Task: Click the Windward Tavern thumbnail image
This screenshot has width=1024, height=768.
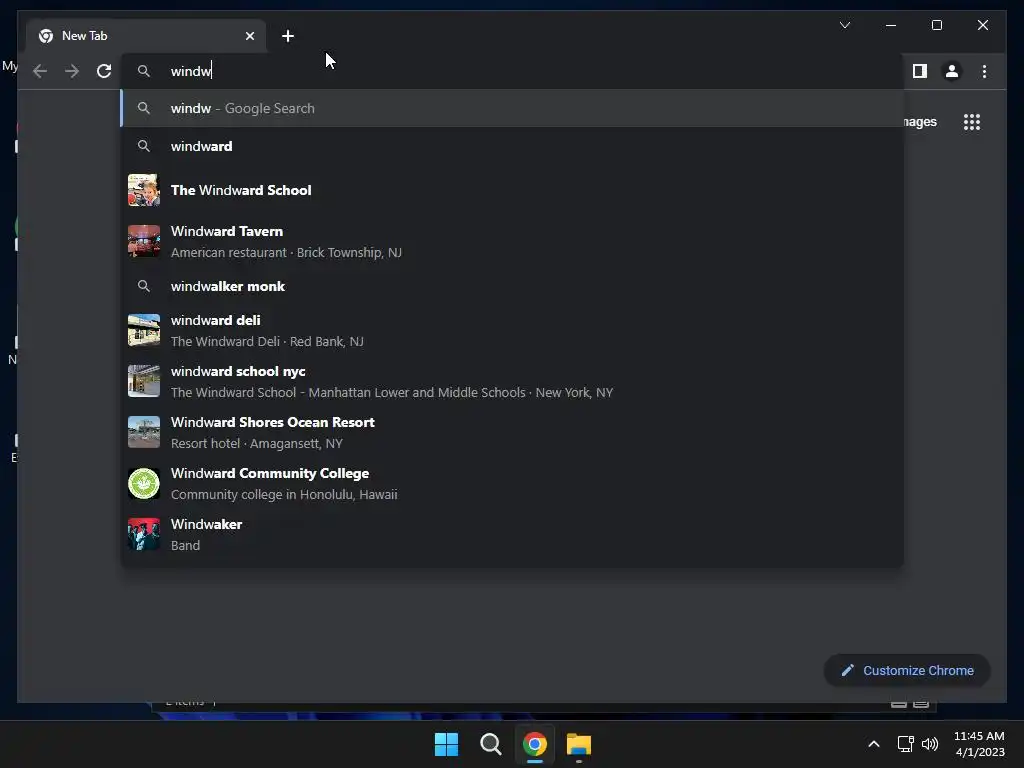Action: point(144,241)
